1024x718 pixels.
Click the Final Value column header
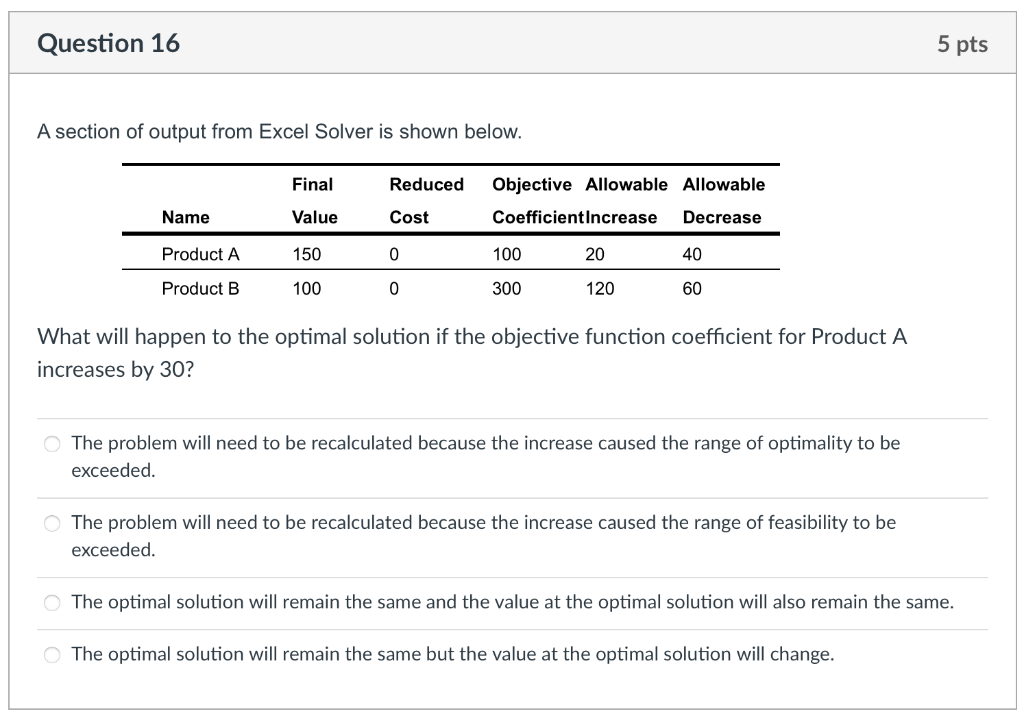click(x=313, y=200)
